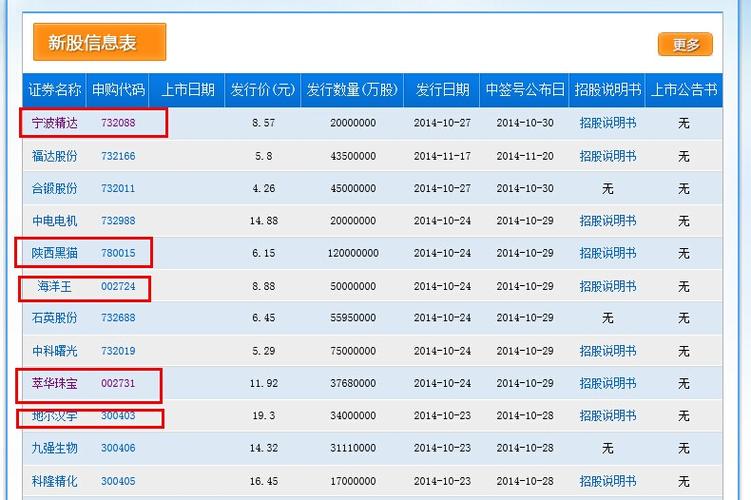
Task: Click the 证券名称 column header
Action: (55, 90)
